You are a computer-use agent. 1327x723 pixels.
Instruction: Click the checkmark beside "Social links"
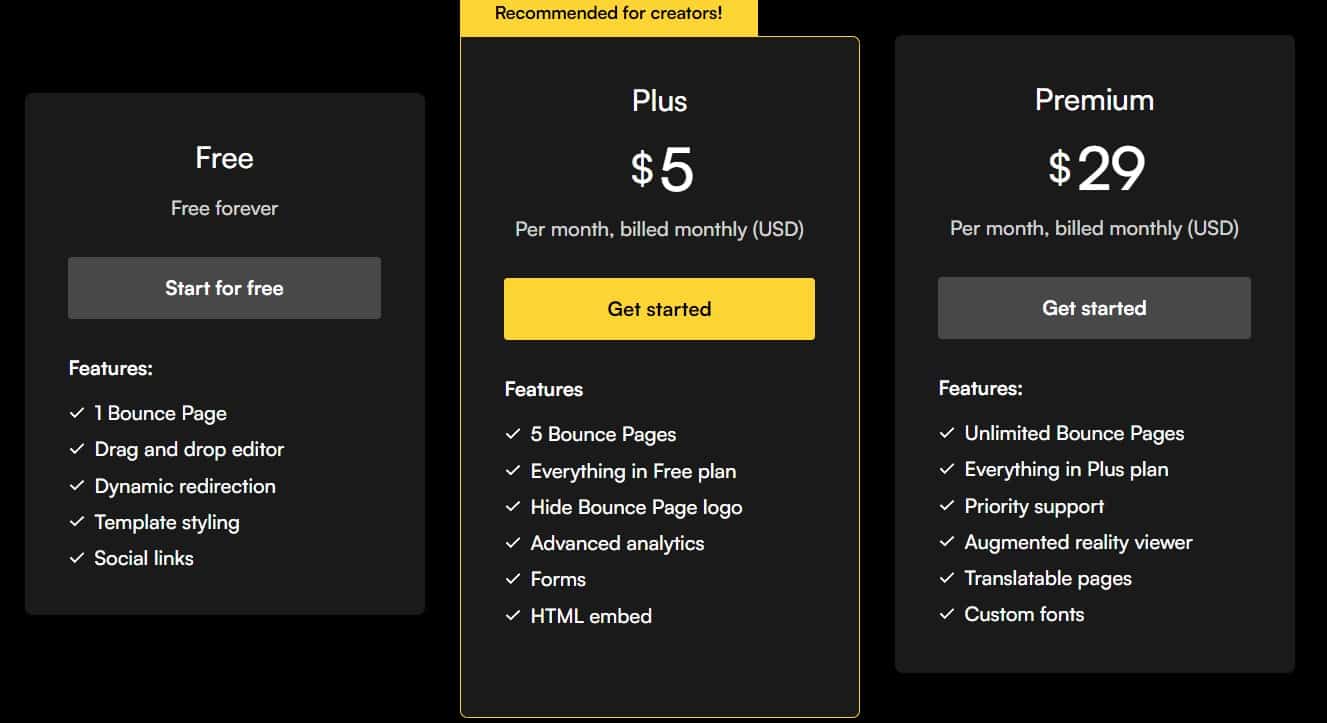click(x=77, y=559)
